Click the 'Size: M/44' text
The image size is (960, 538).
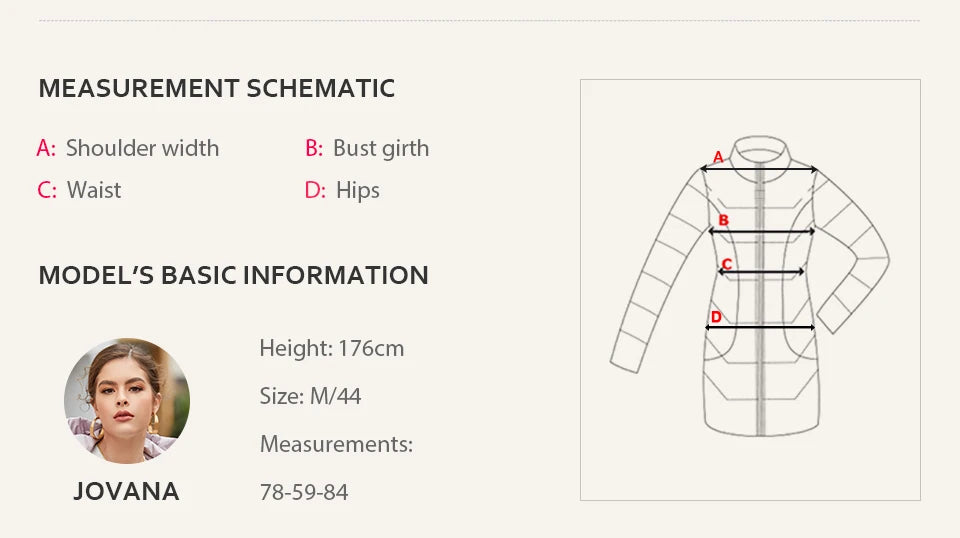(310, 396)
